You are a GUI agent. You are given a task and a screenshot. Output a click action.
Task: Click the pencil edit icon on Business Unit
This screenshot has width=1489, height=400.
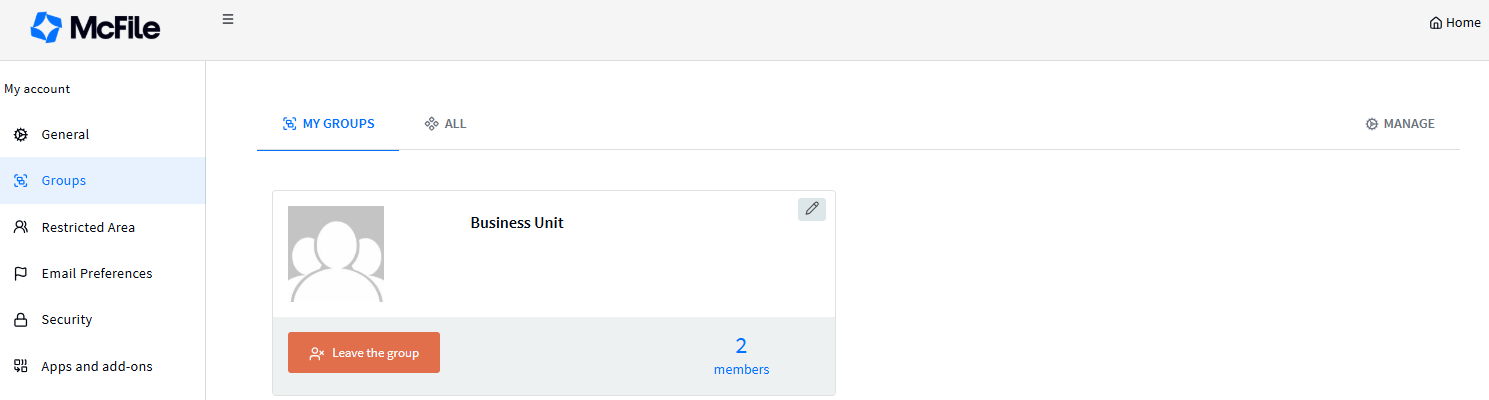pos(812,208)
